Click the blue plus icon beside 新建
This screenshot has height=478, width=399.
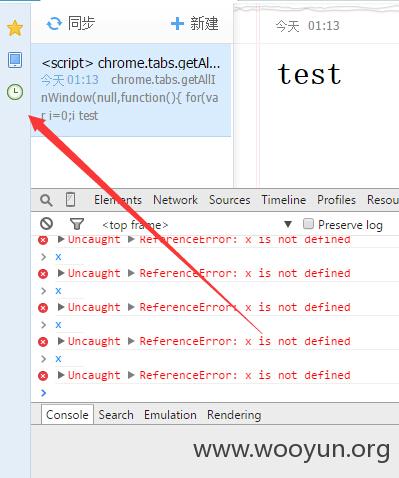[177, 24]
